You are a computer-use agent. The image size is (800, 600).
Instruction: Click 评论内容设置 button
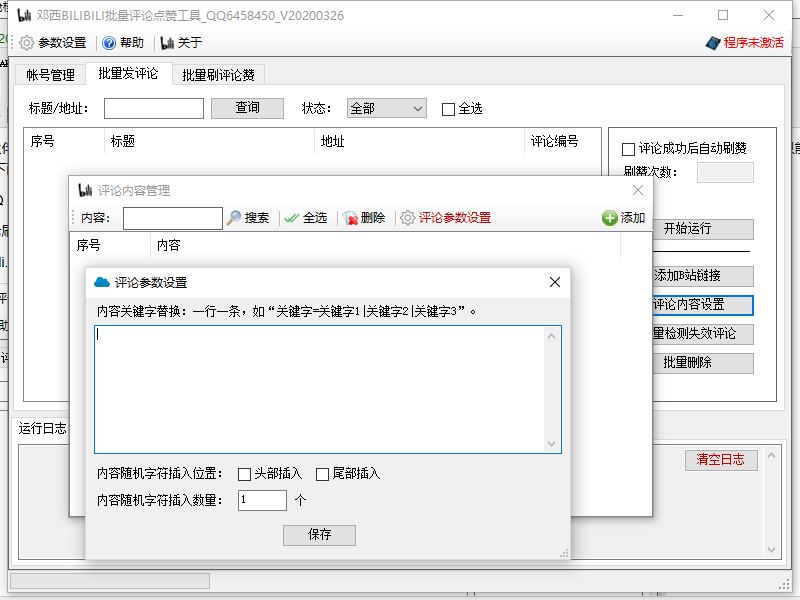tap(703, 305)
